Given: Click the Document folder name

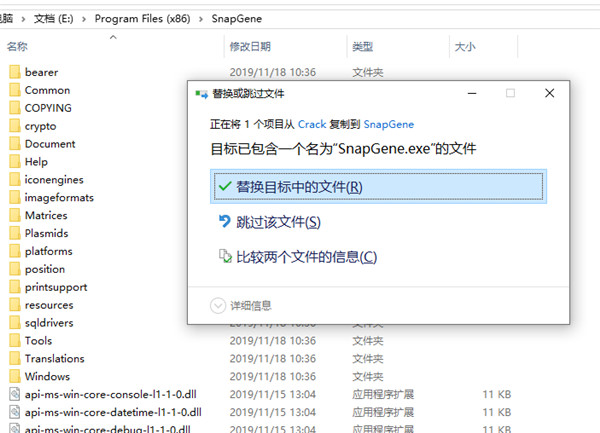Looking at the screenshot, I should (50, 143).
